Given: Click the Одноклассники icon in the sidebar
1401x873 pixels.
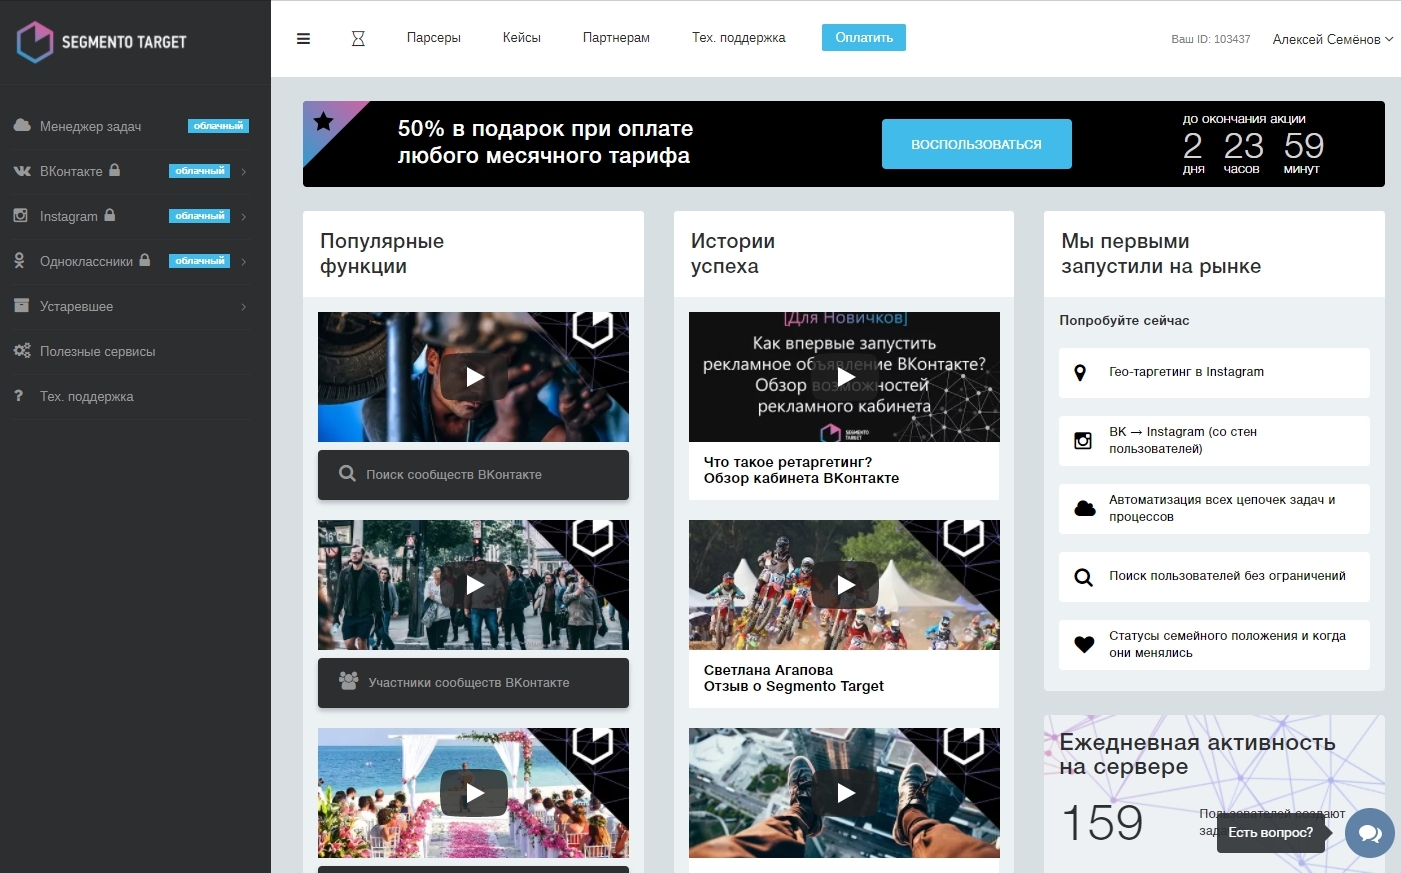Looking at the screenshot, I should coord(19,260).
